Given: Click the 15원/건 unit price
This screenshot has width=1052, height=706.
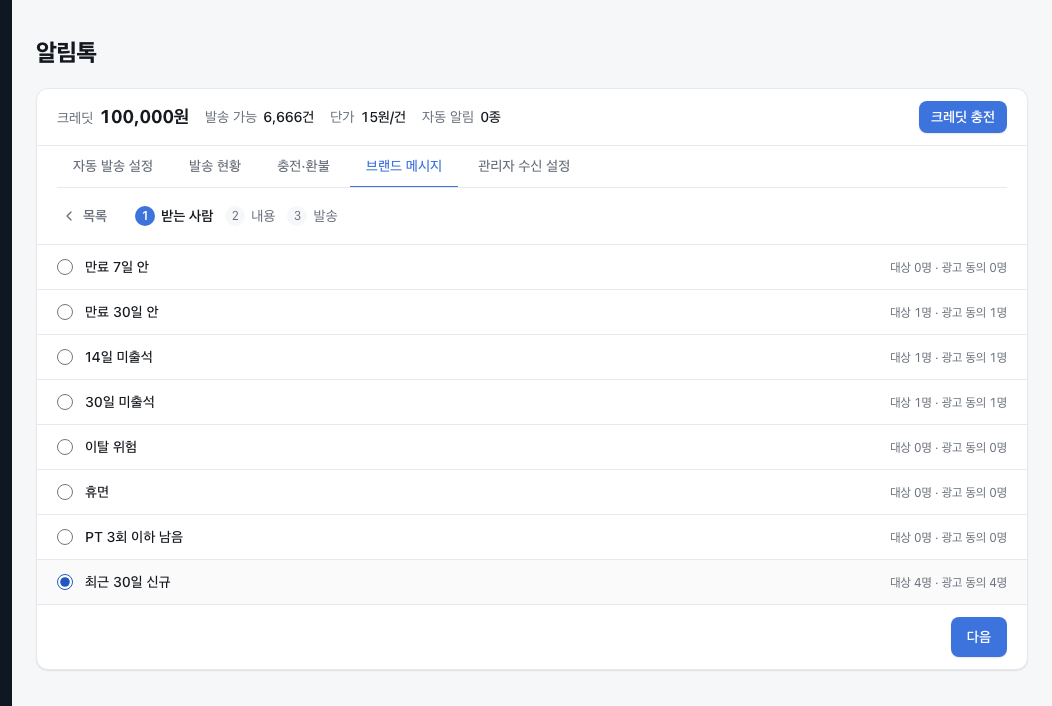Looking at the screenshot, I should click(x=383, y=117).
